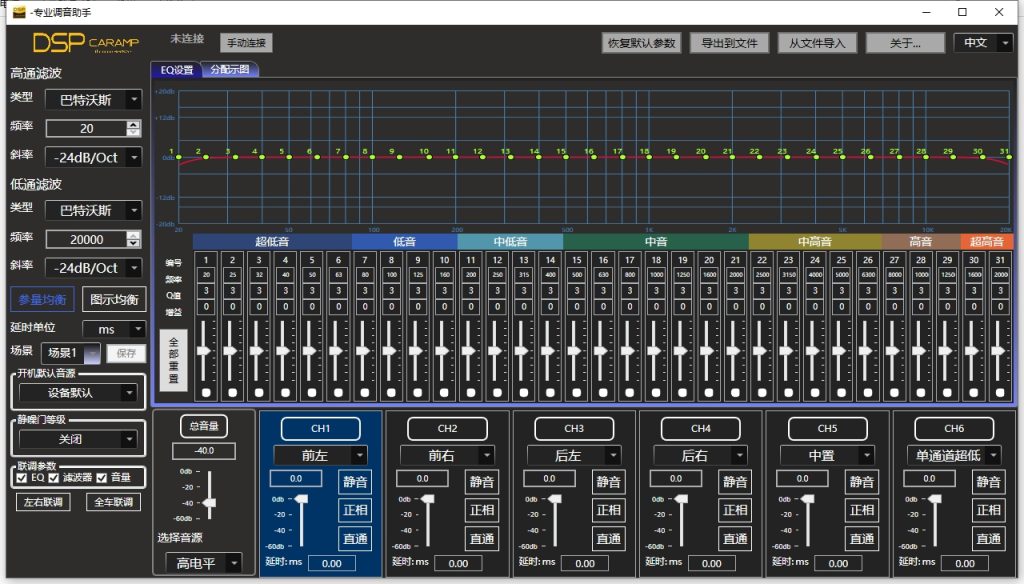Viewport: 1024px width, 584px height.
Task: Click EQ curve node number 1
Action: 178,157
